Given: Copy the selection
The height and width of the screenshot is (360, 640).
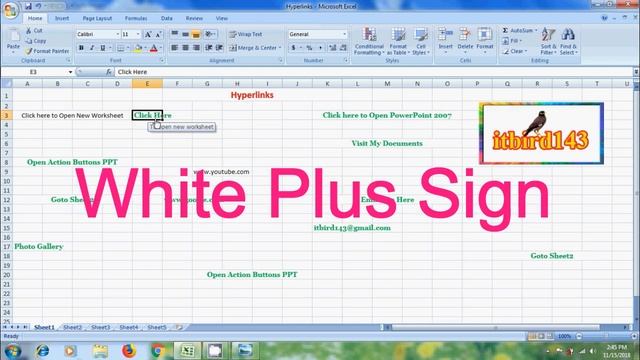Looking at the screenshot, I should point(36,41).
